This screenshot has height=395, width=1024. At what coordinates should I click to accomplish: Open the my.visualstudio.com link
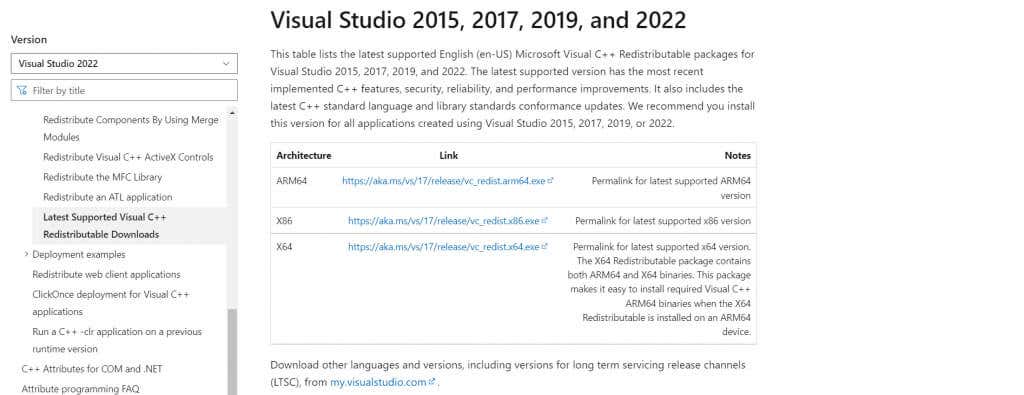(378, 383)
